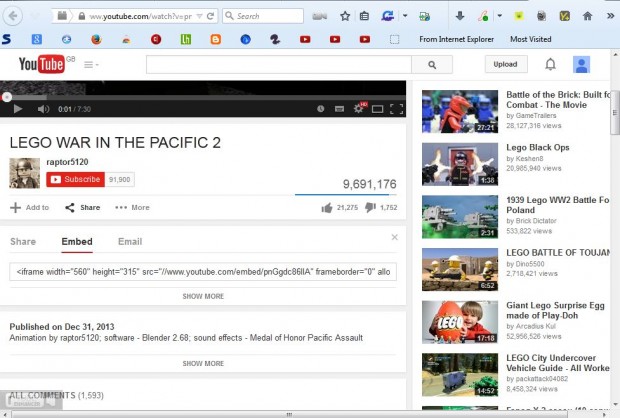Open the YouTube guide menu dropdown

point(91,64)
